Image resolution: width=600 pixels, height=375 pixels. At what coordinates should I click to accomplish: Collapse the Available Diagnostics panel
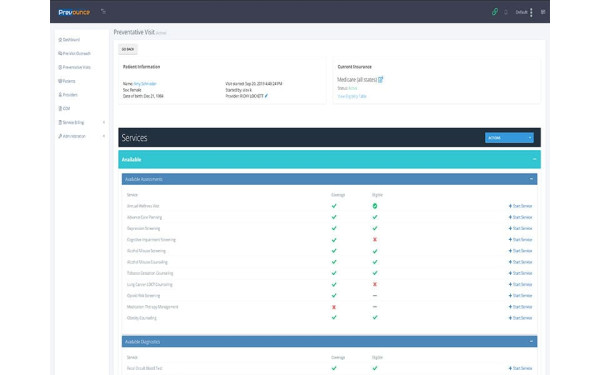pos(531,341)
